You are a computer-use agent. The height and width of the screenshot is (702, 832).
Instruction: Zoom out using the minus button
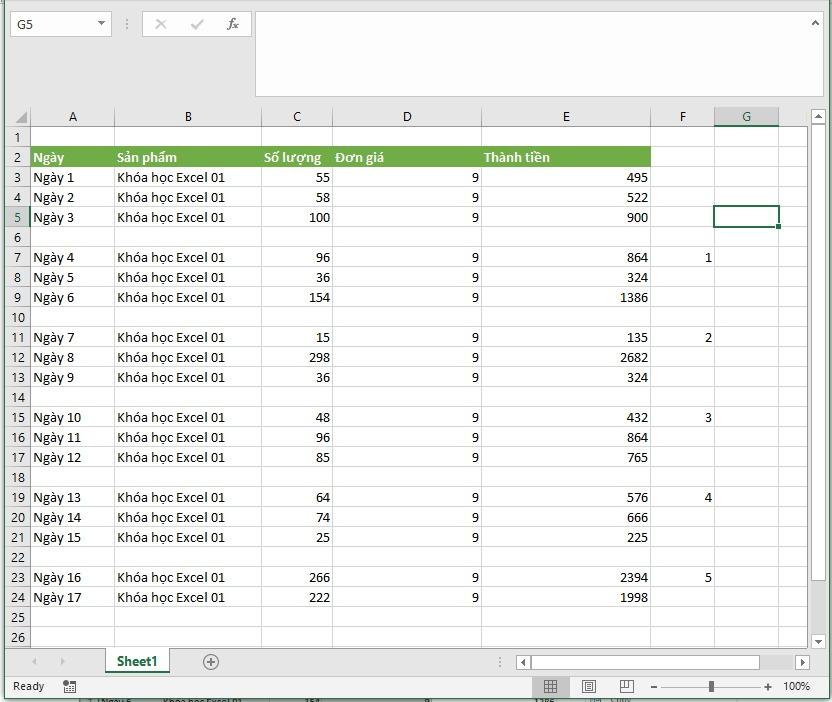pos(655,687)
